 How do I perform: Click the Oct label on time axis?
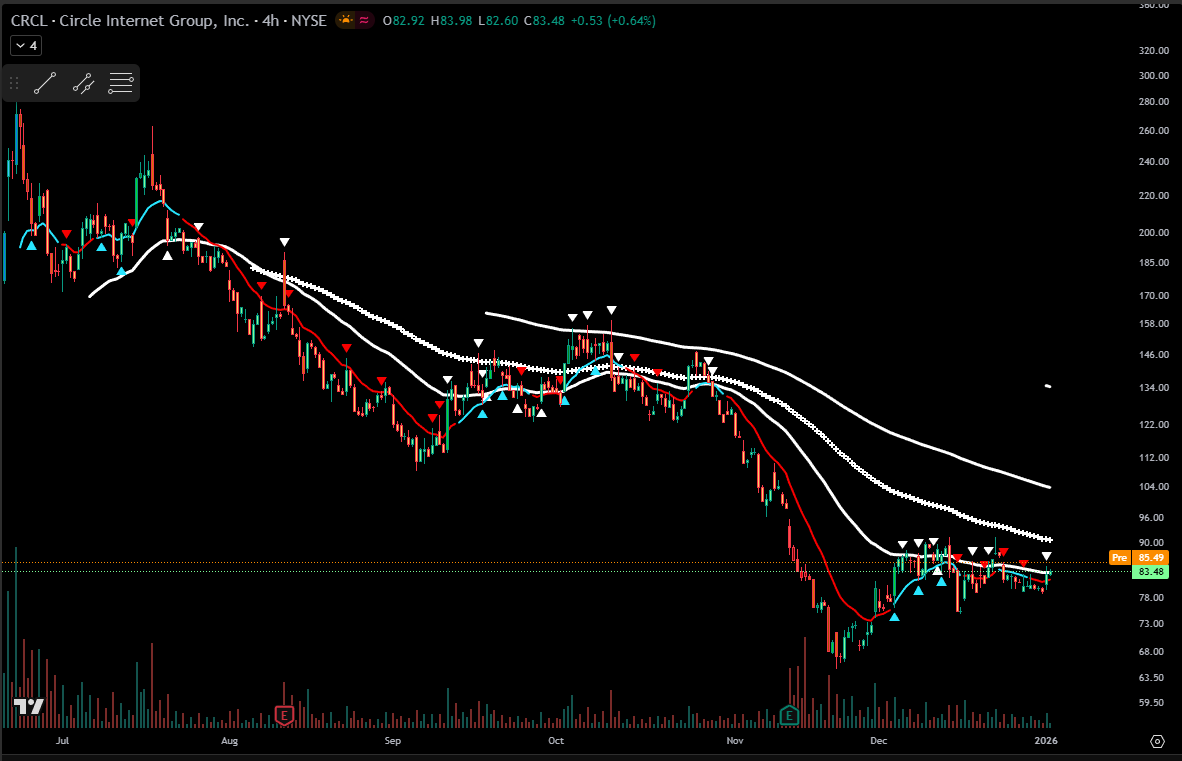pos(556,741)
